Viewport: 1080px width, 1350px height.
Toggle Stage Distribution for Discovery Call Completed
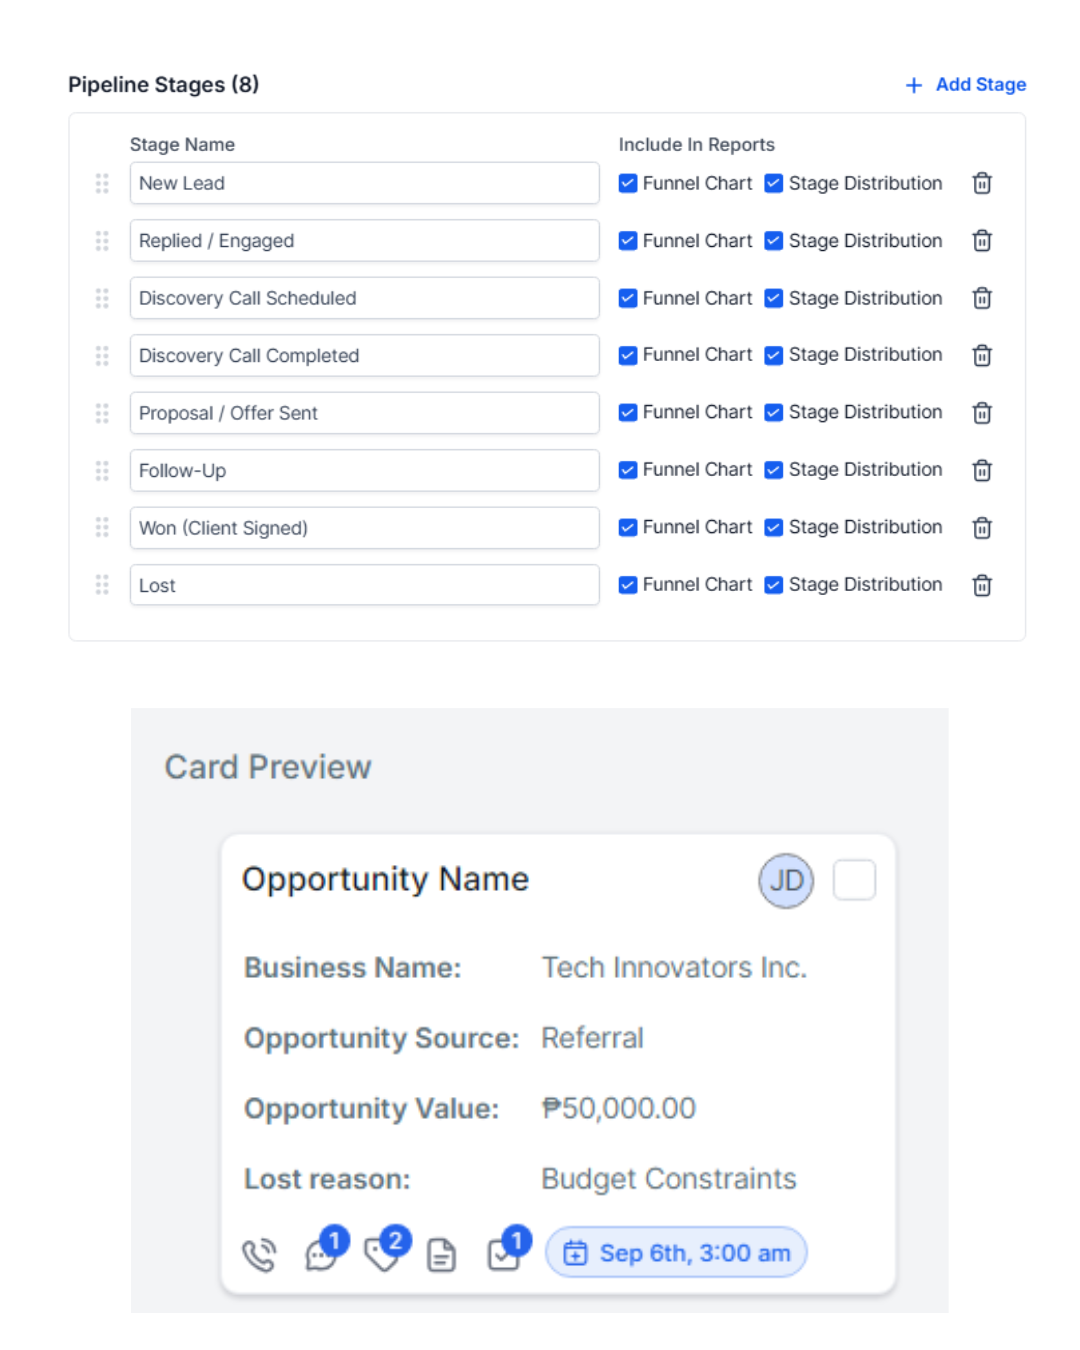pyautogui.click(x=774, y=355)
